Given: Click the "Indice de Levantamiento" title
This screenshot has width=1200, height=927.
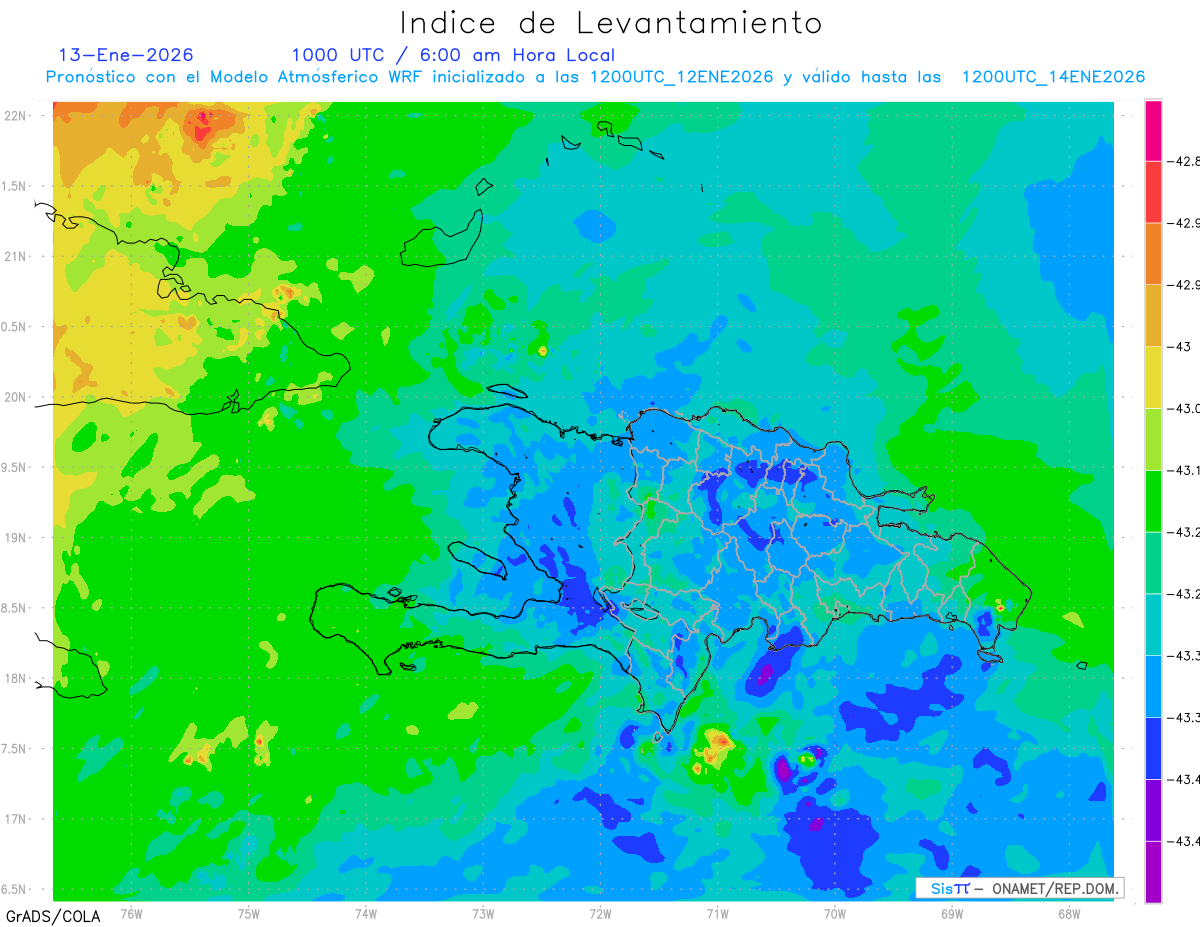Looking at the screenshot, I should point(611,23).
